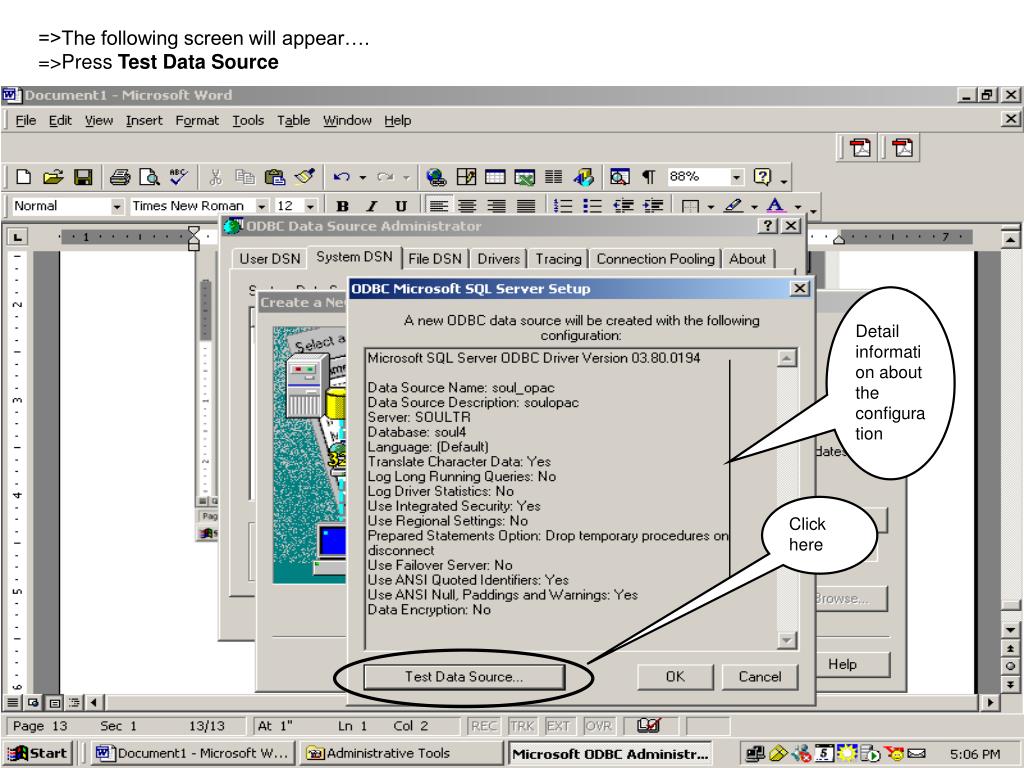Open the Tables and Borders icon
This screenshot has width=1024, height=768.
click(x=466, y=177)
